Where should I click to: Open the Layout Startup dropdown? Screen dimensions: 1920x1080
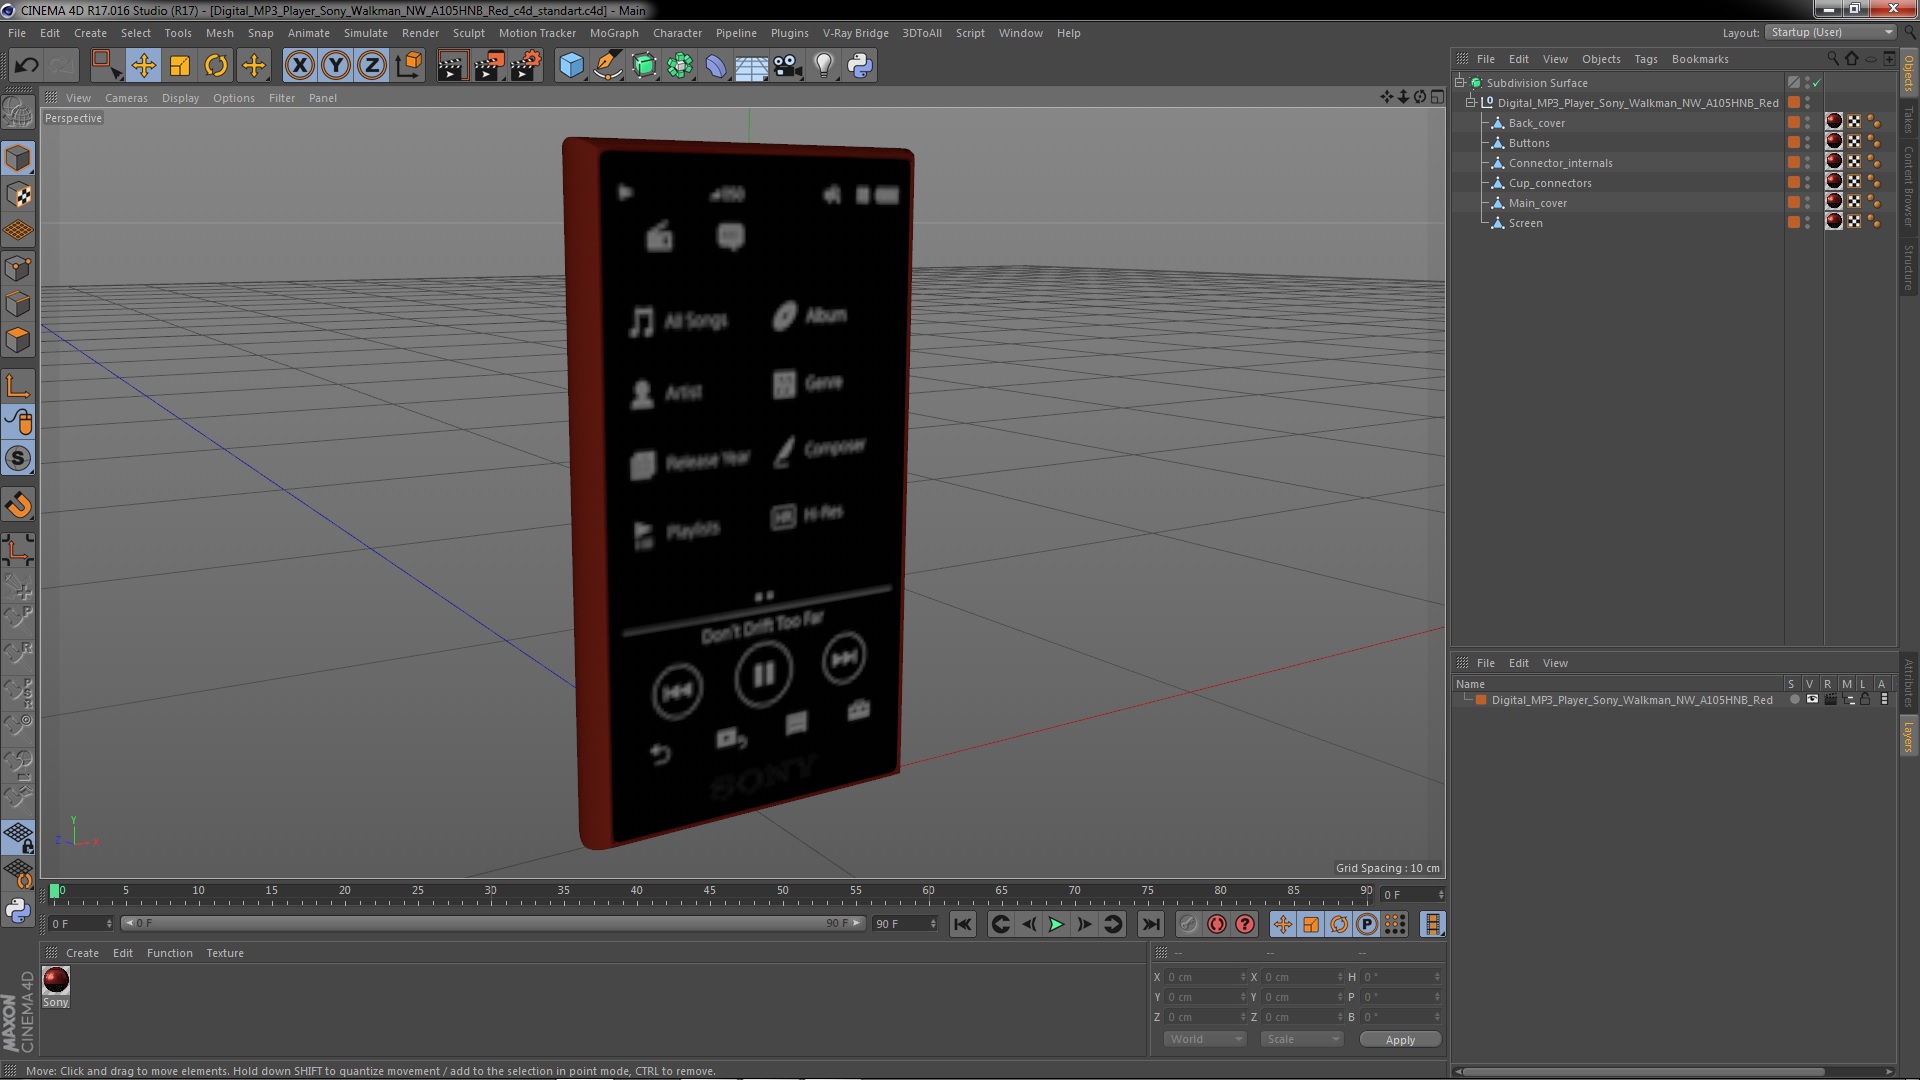click(1830, 32)
